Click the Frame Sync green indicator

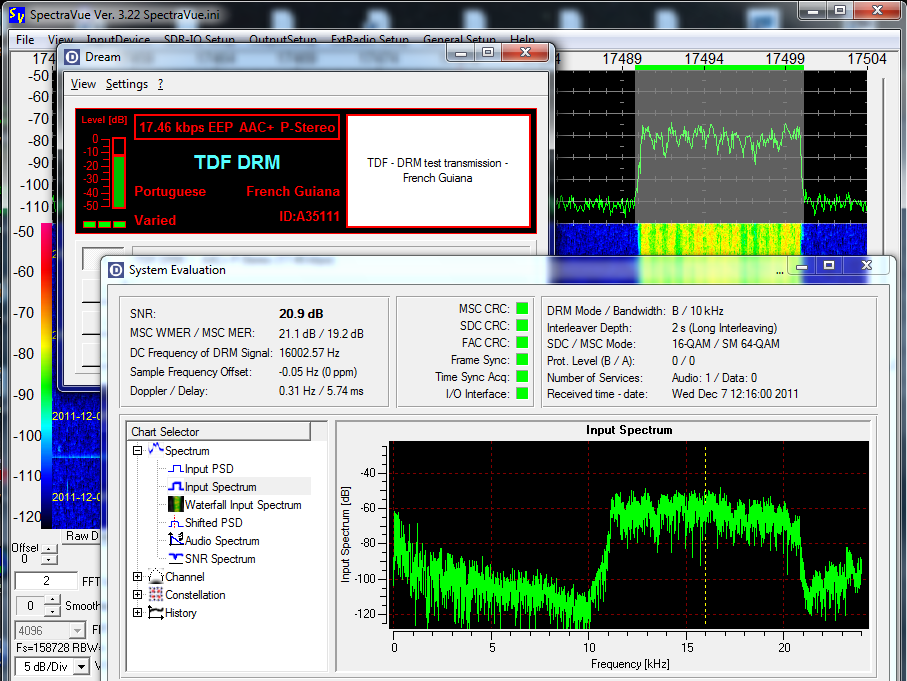click(x=521, y=360)
